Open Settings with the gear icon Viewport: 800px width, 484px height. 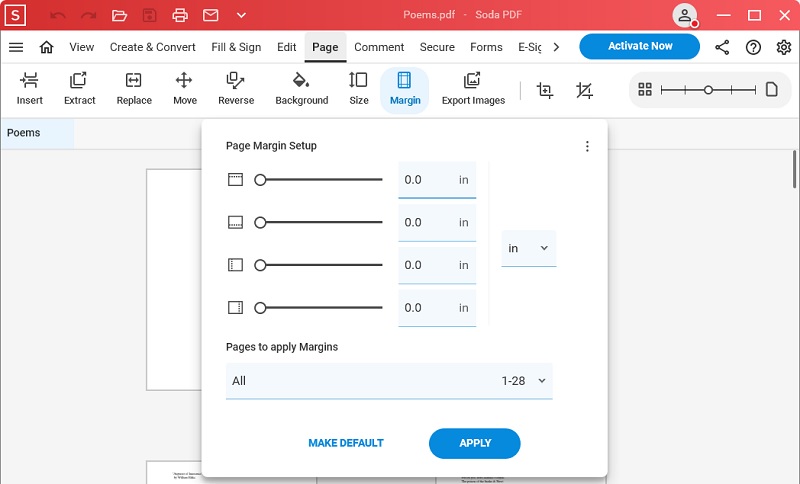pos(784,47)
